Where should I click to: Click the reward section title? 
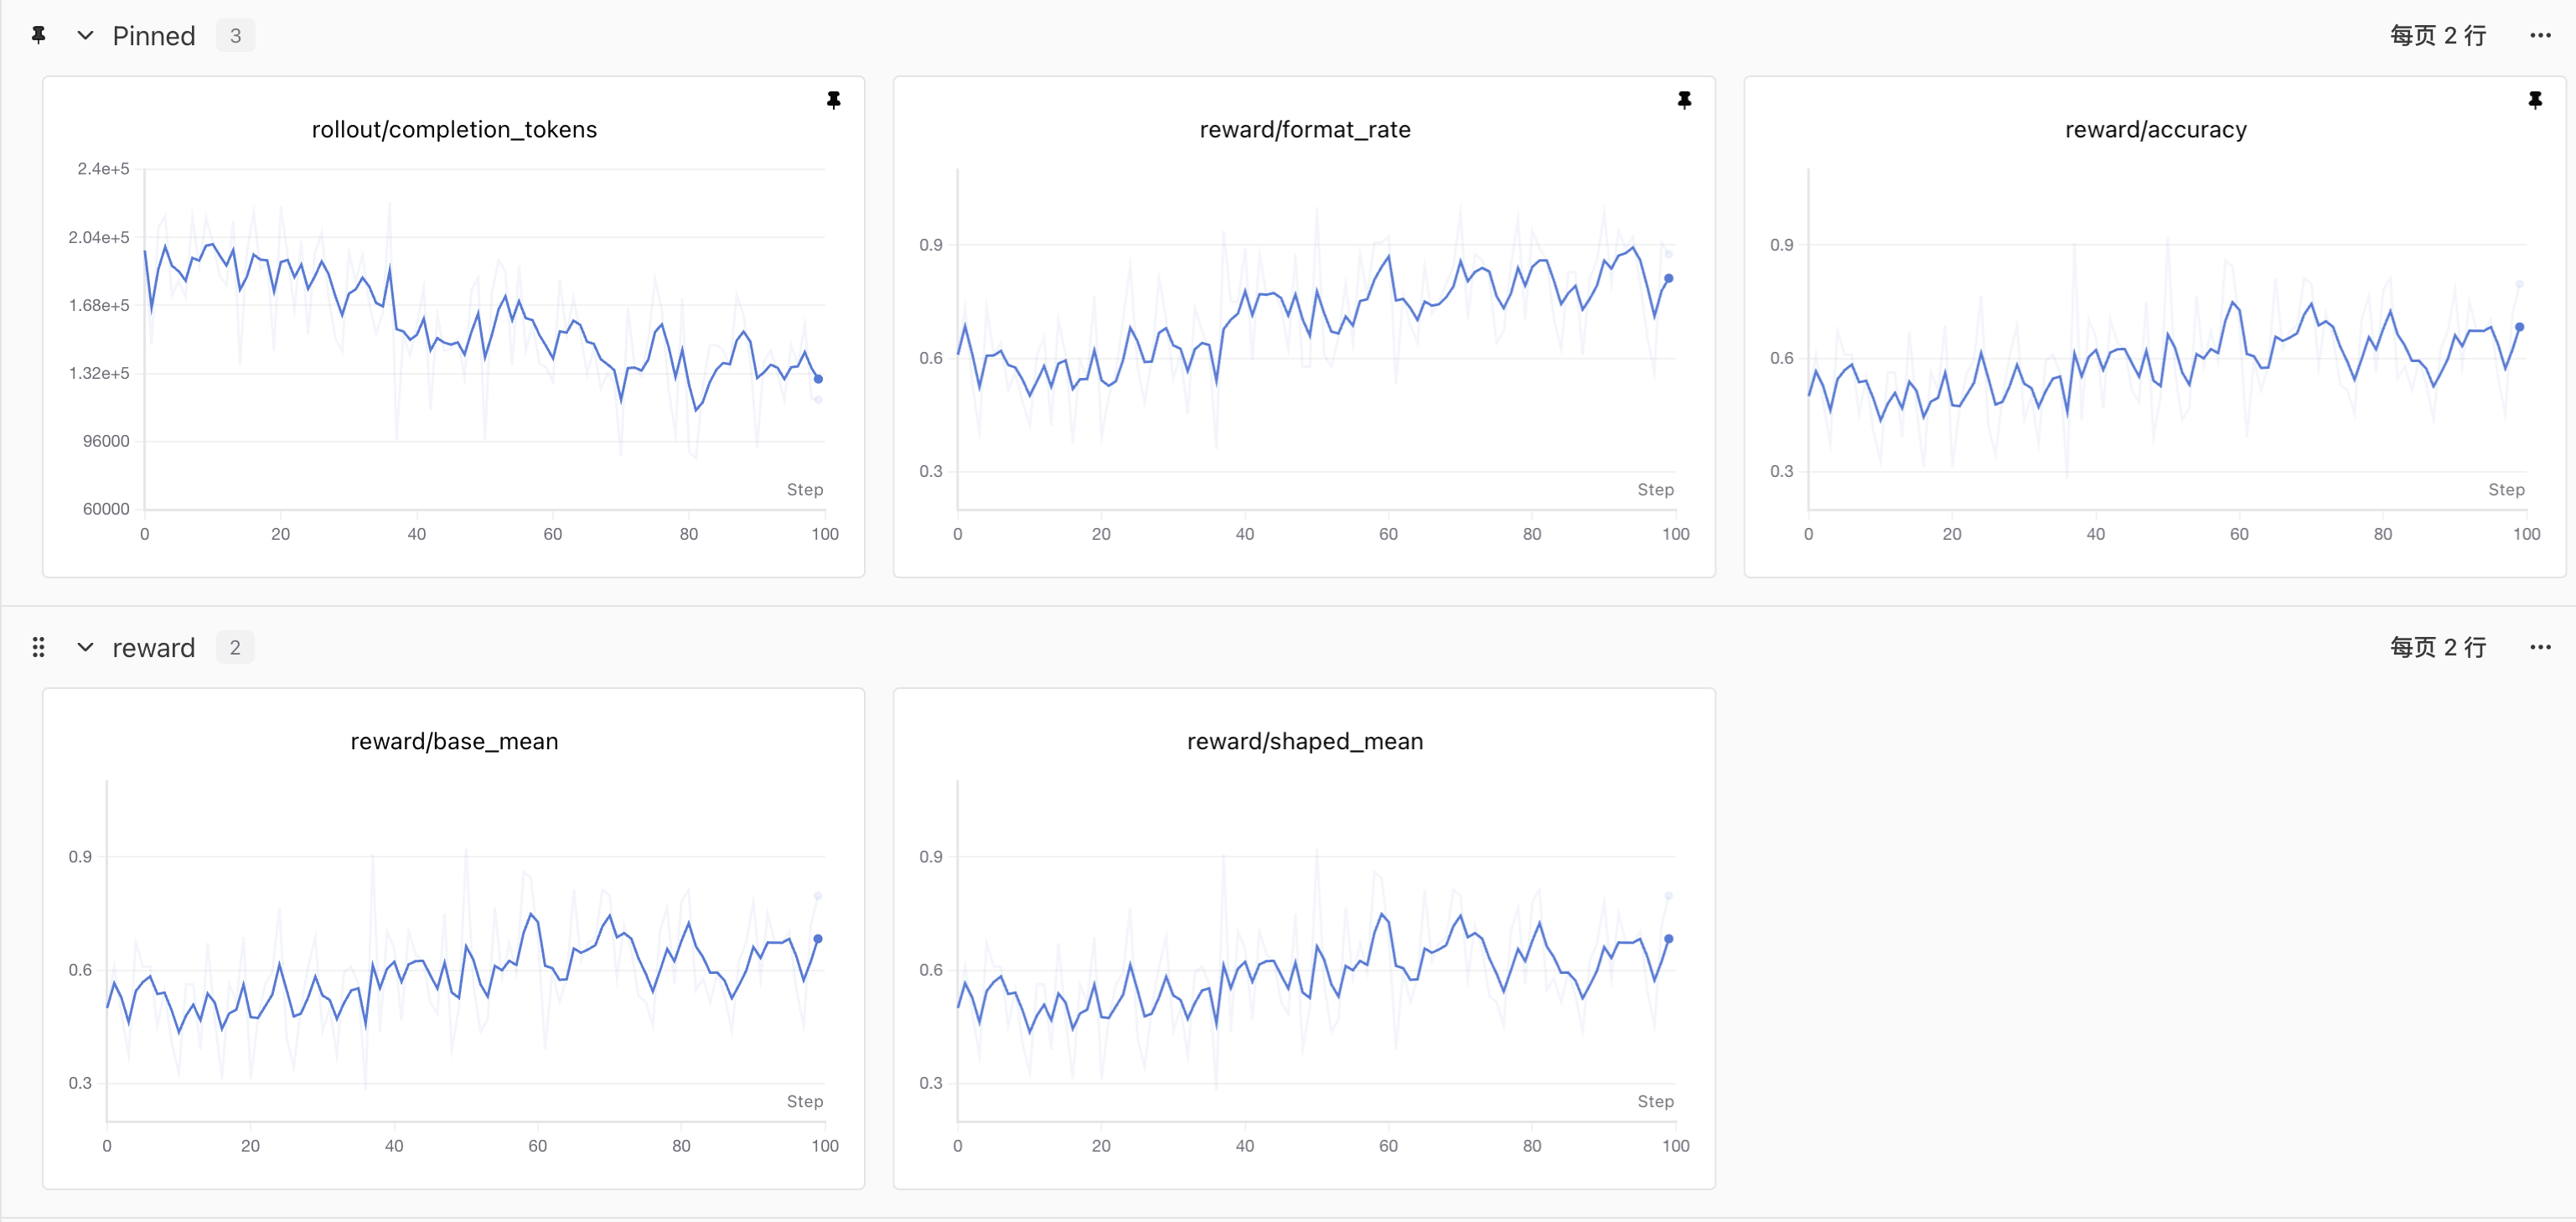[x=154, y=648]
